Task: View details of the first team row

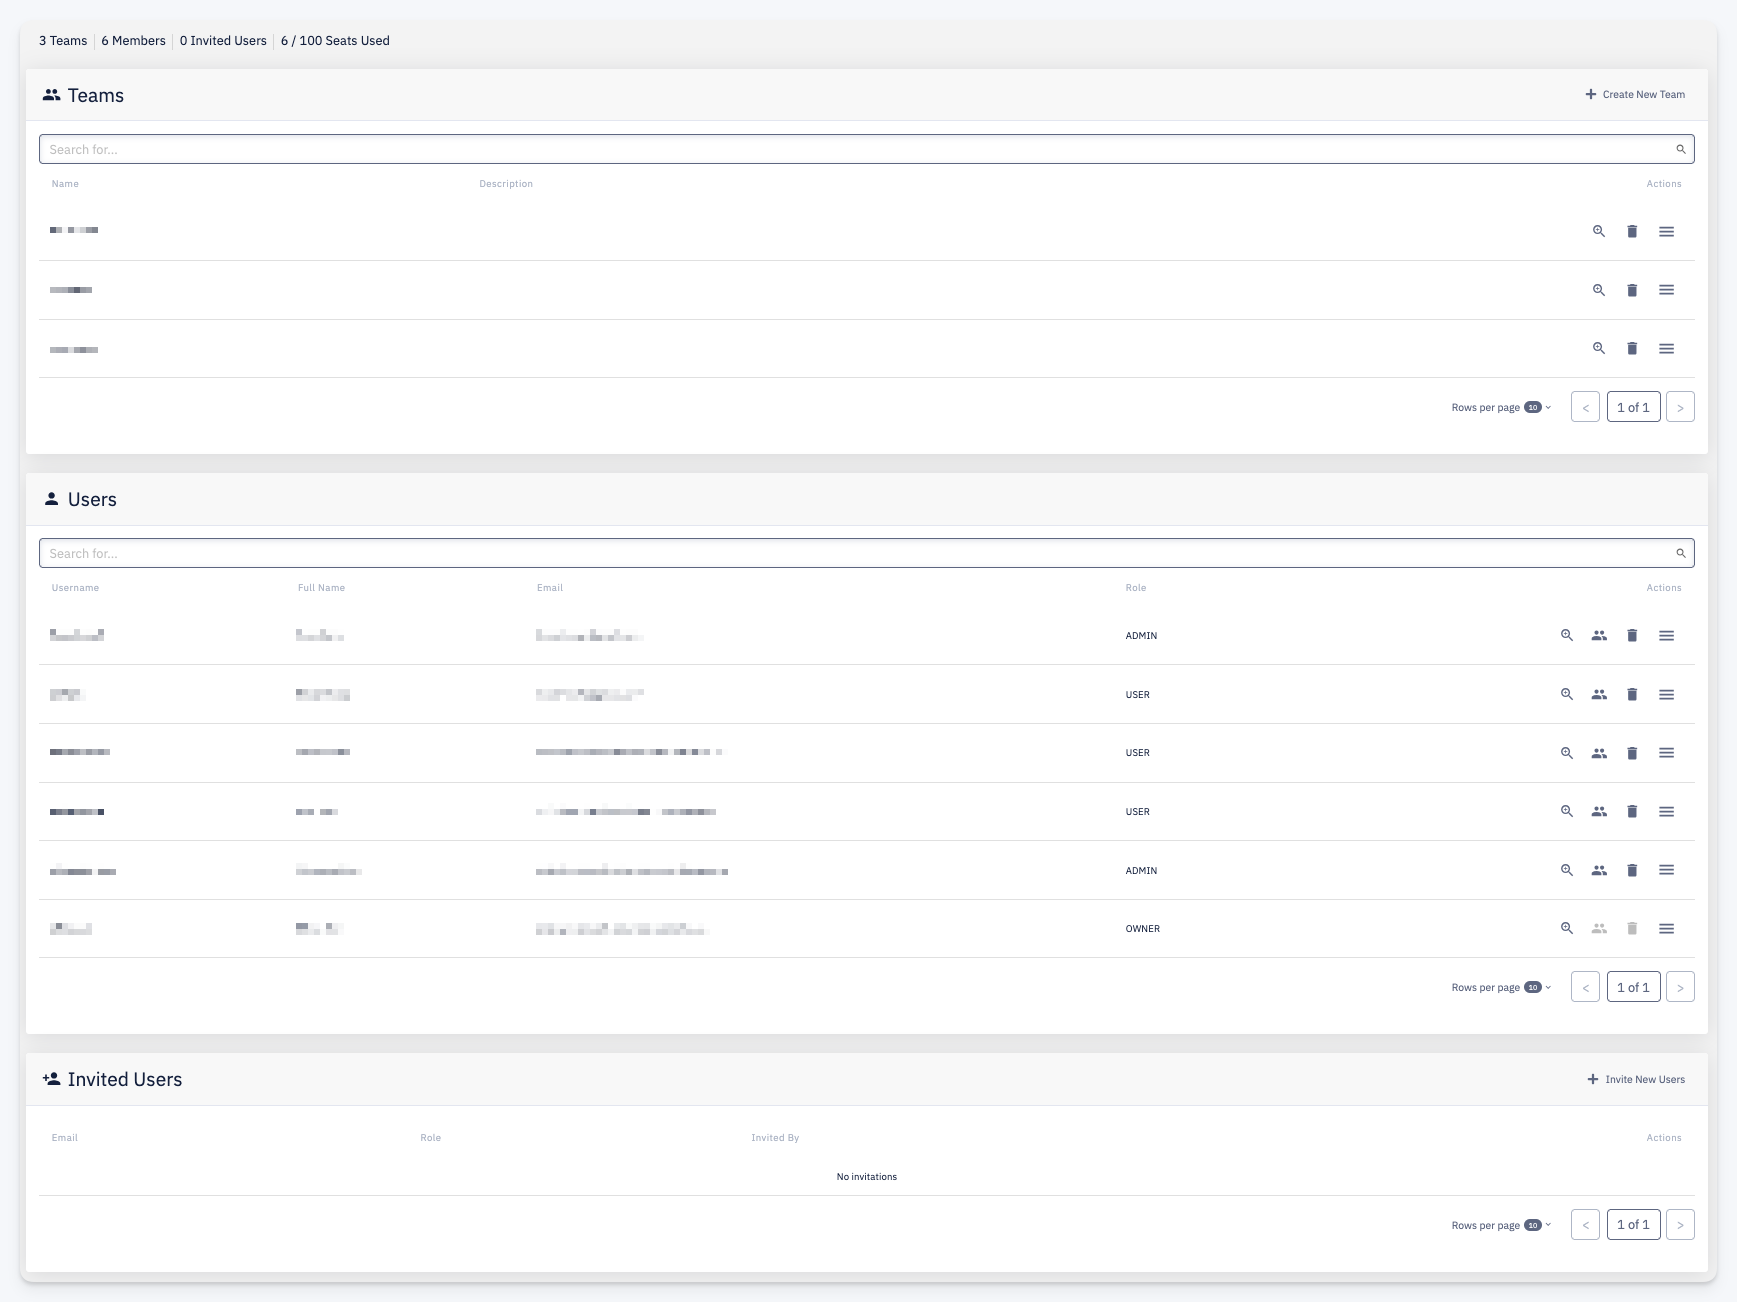Action: tap(1599, 231)
